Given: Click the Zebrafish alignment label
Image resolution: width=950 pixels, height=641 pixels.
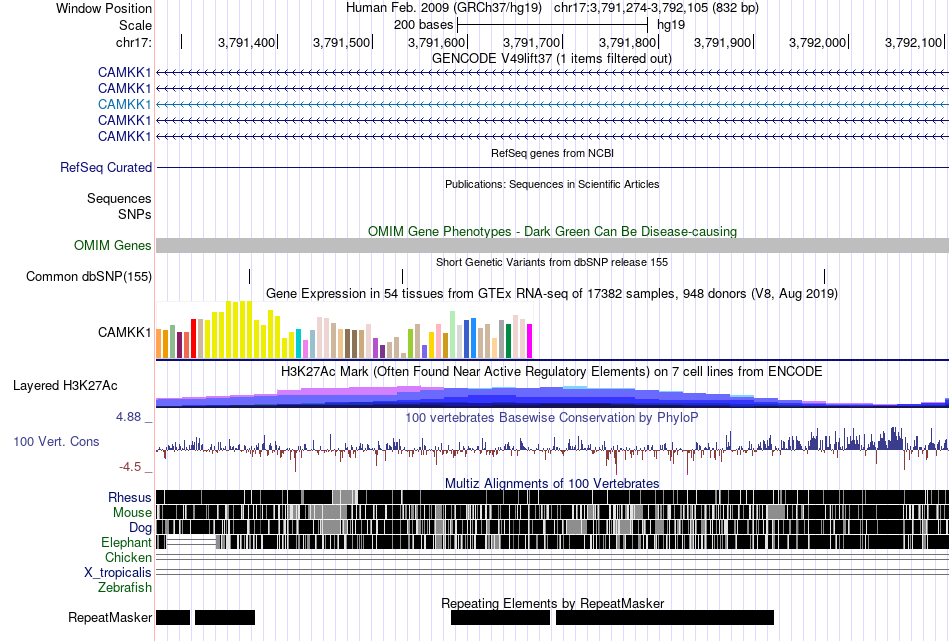Looking at the screenshot, I should click(x=125, y=588).
